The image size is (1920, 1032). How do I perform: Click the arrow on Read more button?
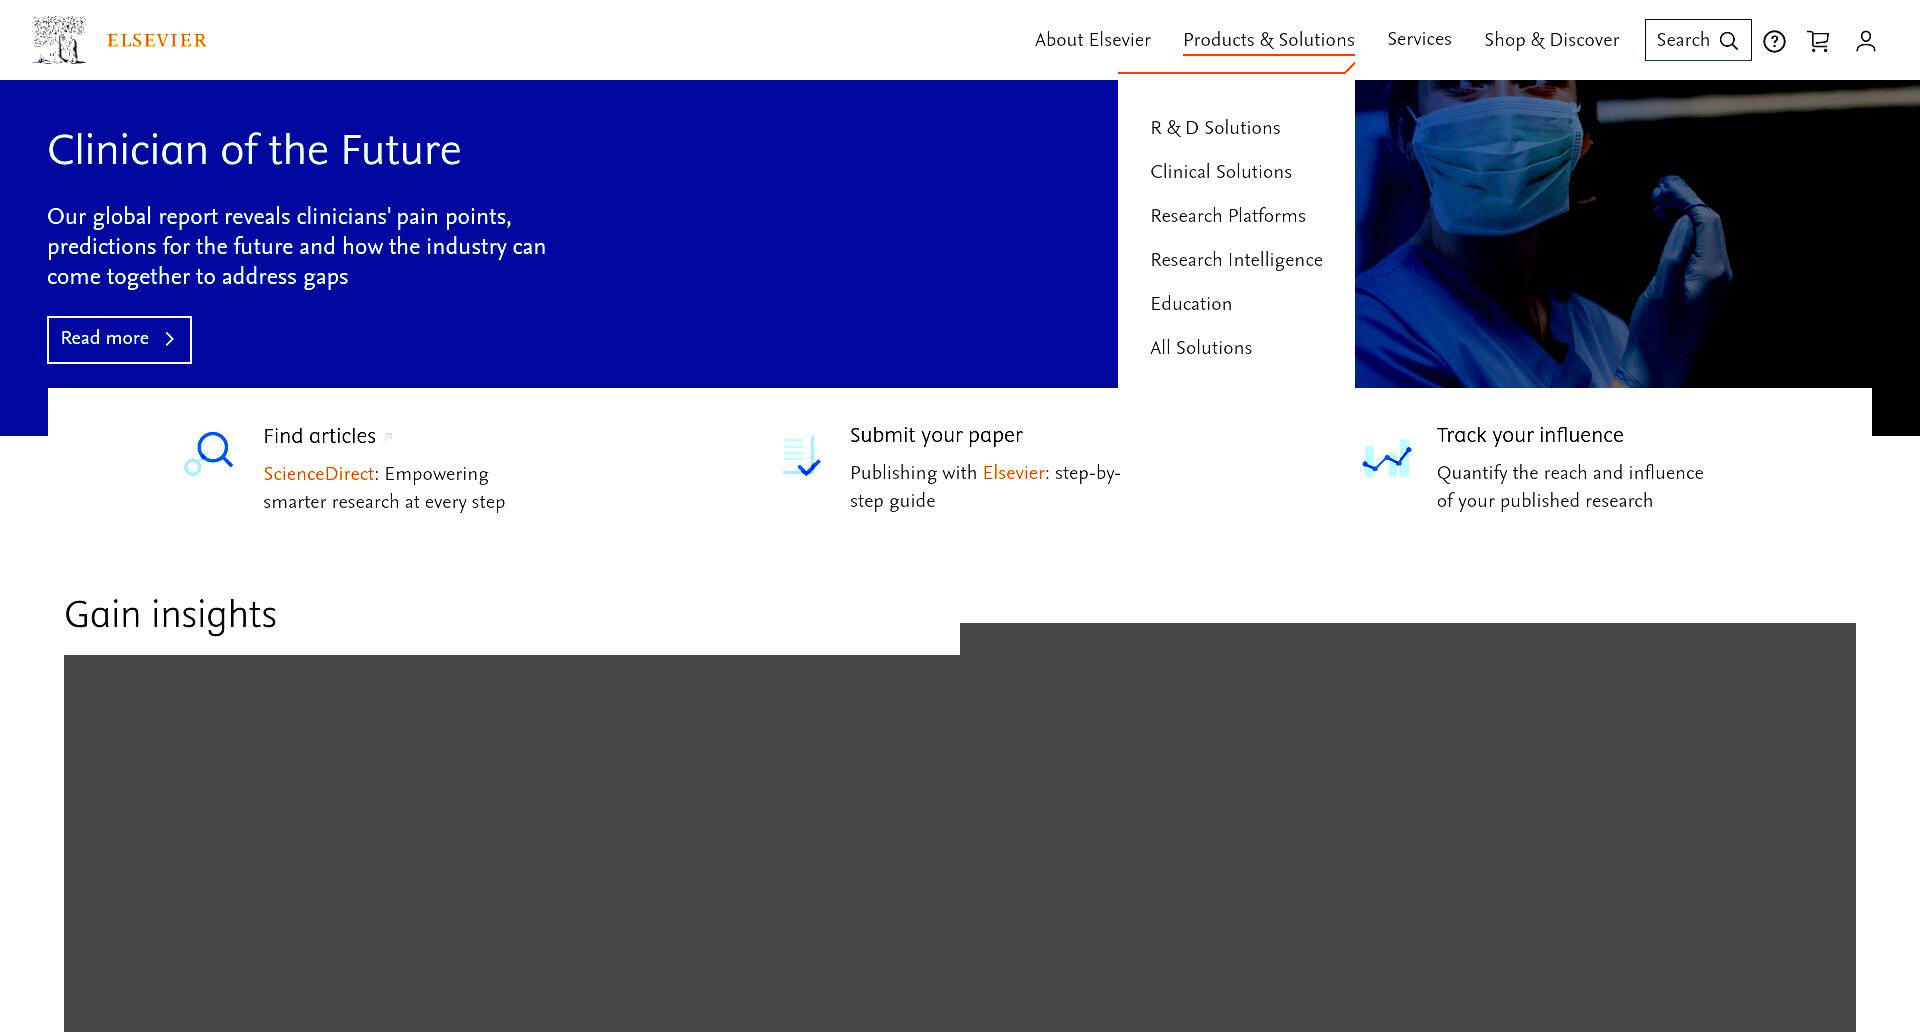pyautogui.click(x=170, y=339)
